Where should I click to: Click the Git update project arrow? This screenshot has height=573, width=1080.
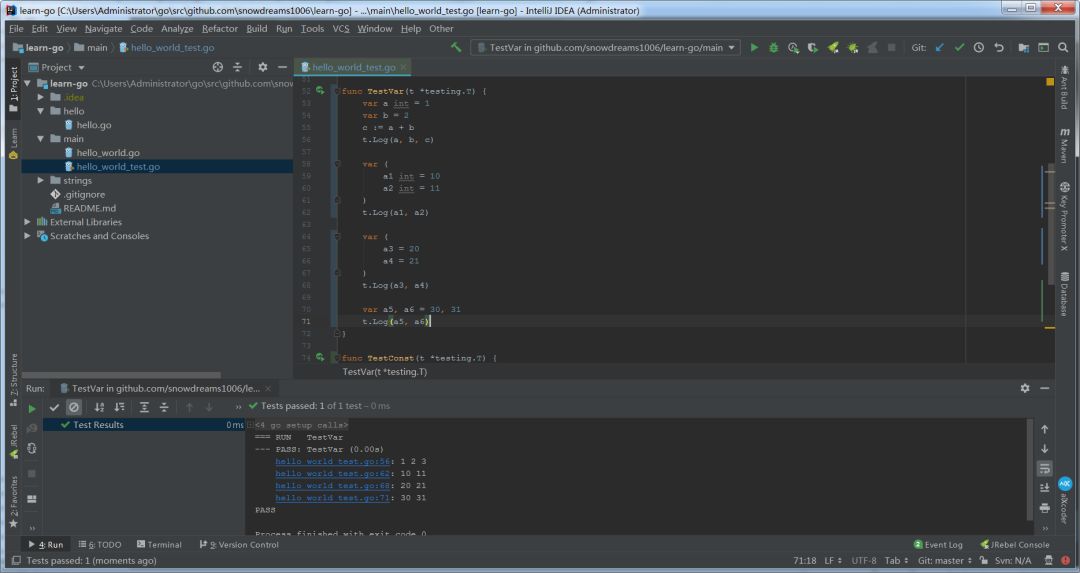(940, 47)
